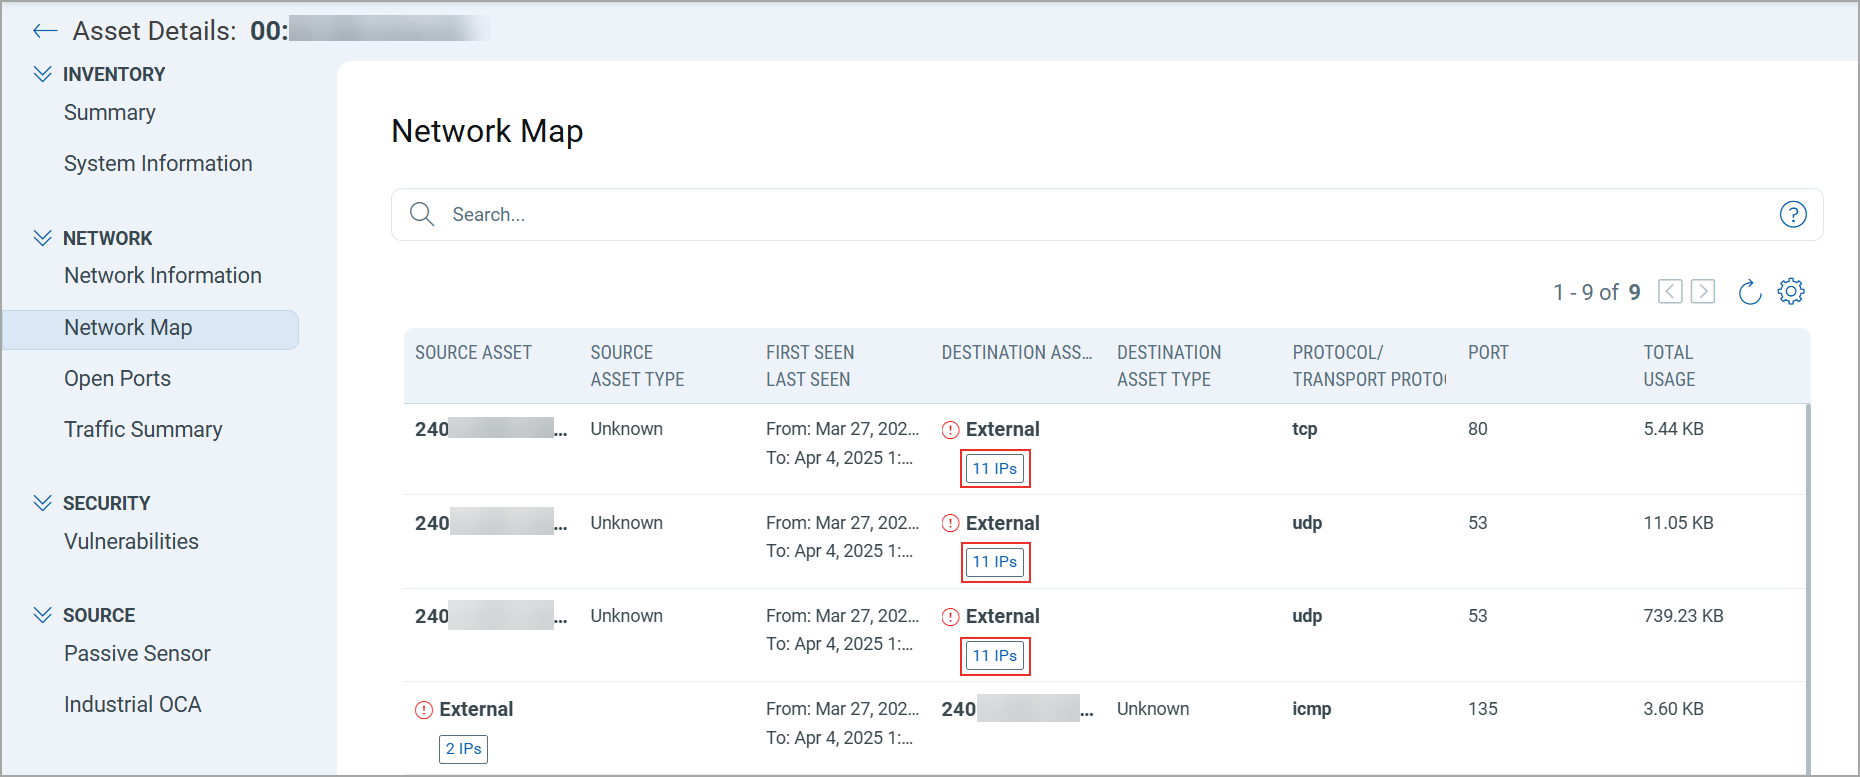The image size is (1860, 777).
Task: Open Summary page
Action: 110,112
